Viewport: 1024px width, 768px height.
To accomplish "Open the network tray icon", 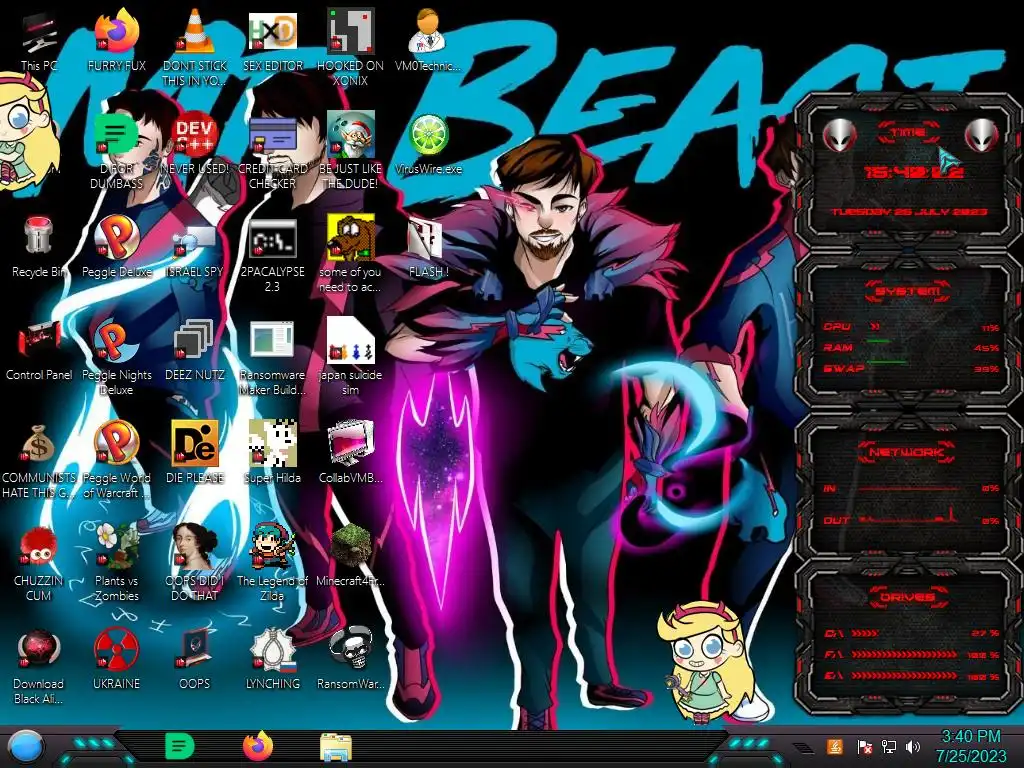I will click(x=889, y=746).
